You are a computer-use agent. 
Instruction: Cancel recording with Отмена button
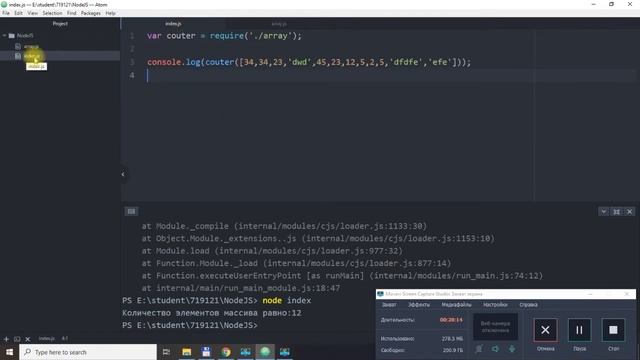545,330
